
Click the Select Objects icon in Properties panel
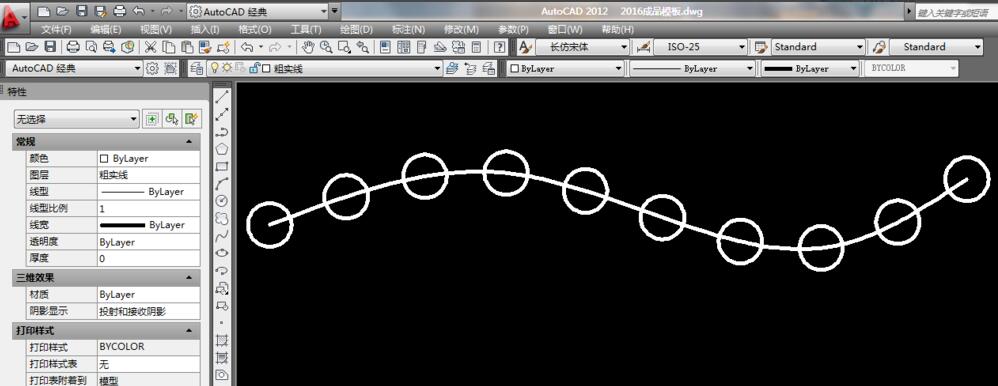(171, 118)
